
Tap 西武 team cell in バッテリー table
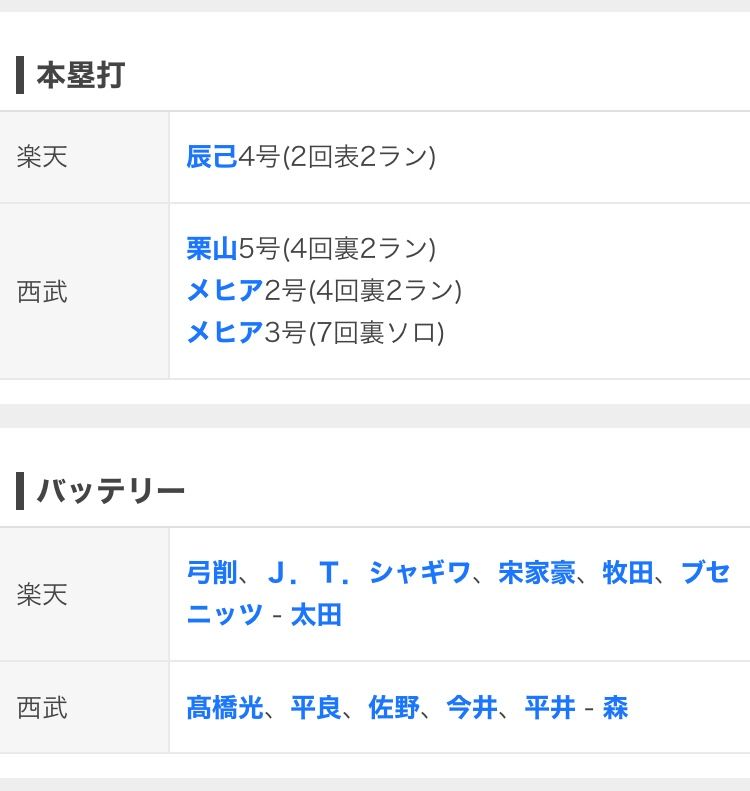[43, 708]
